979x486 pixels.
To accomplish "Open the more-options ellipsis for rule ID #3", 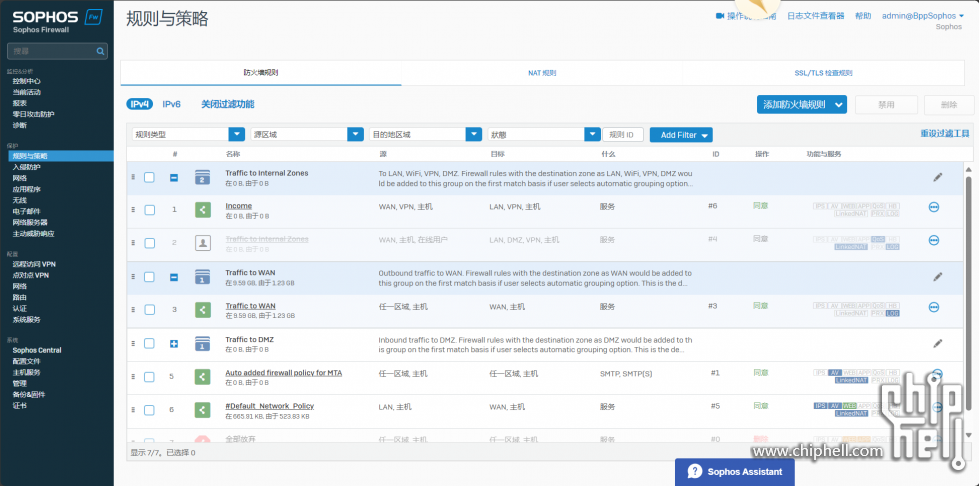I will coord(934,307).
